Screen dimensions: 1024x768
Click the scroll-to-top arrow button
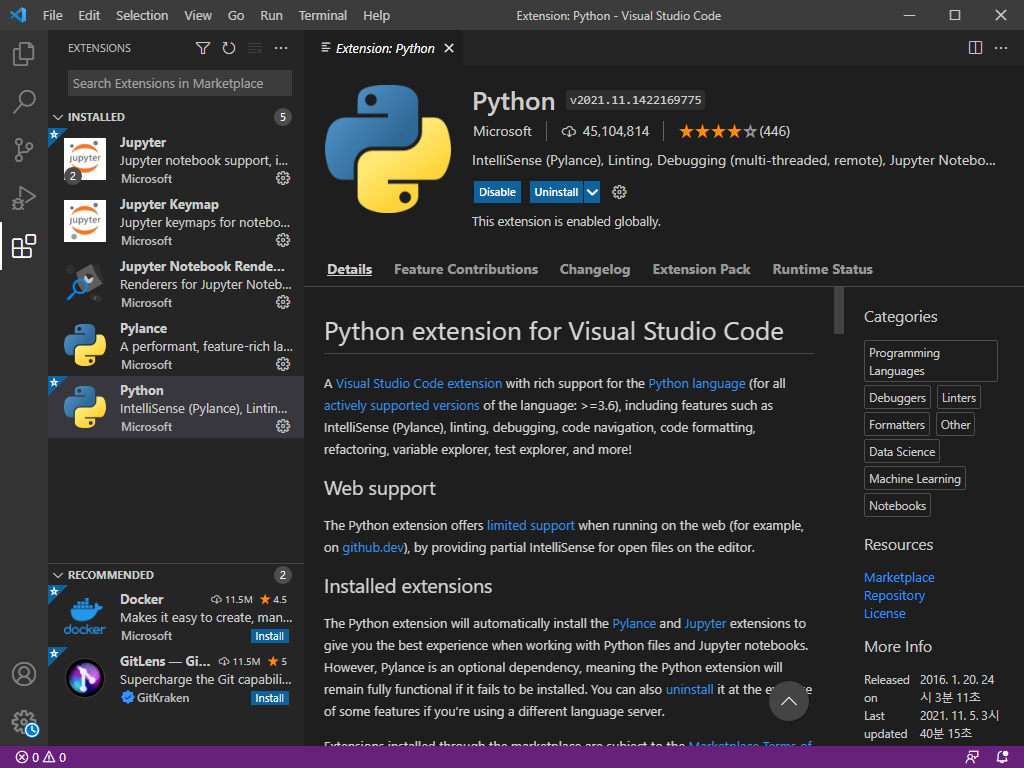pyautogui.click(x=789, y=701)
